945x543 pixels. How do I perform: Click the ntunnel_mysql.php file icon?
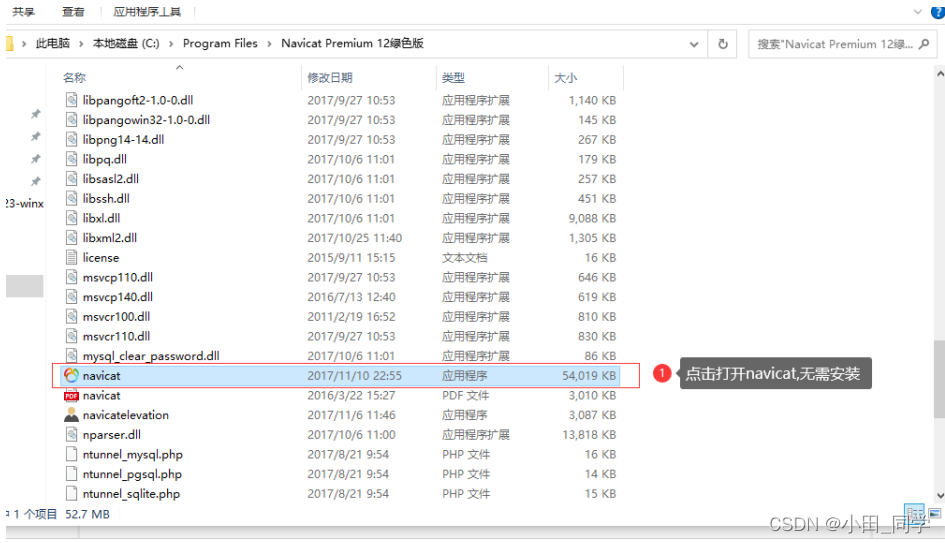72,454
